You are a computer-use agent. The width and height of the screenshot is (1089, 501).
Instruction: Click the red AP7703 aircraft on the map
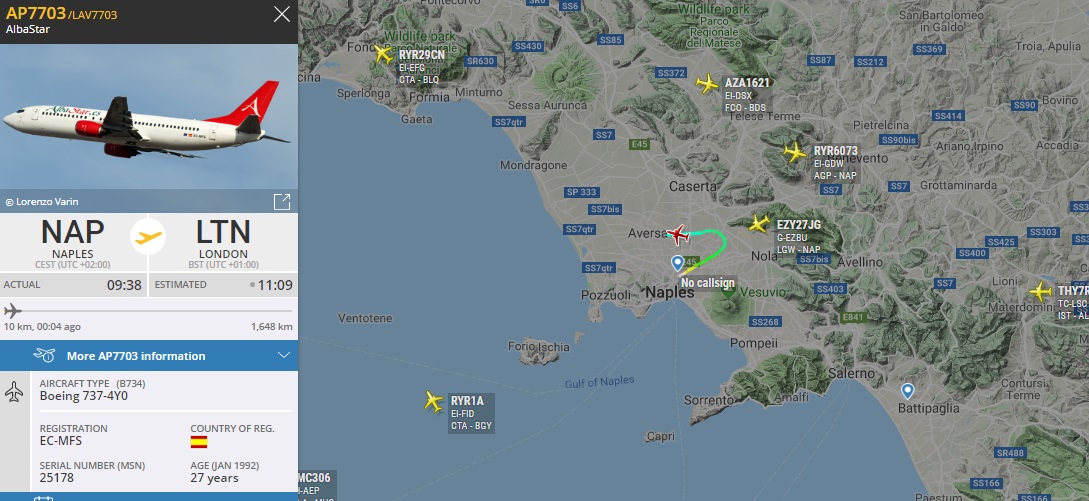(x=677, y=235)
